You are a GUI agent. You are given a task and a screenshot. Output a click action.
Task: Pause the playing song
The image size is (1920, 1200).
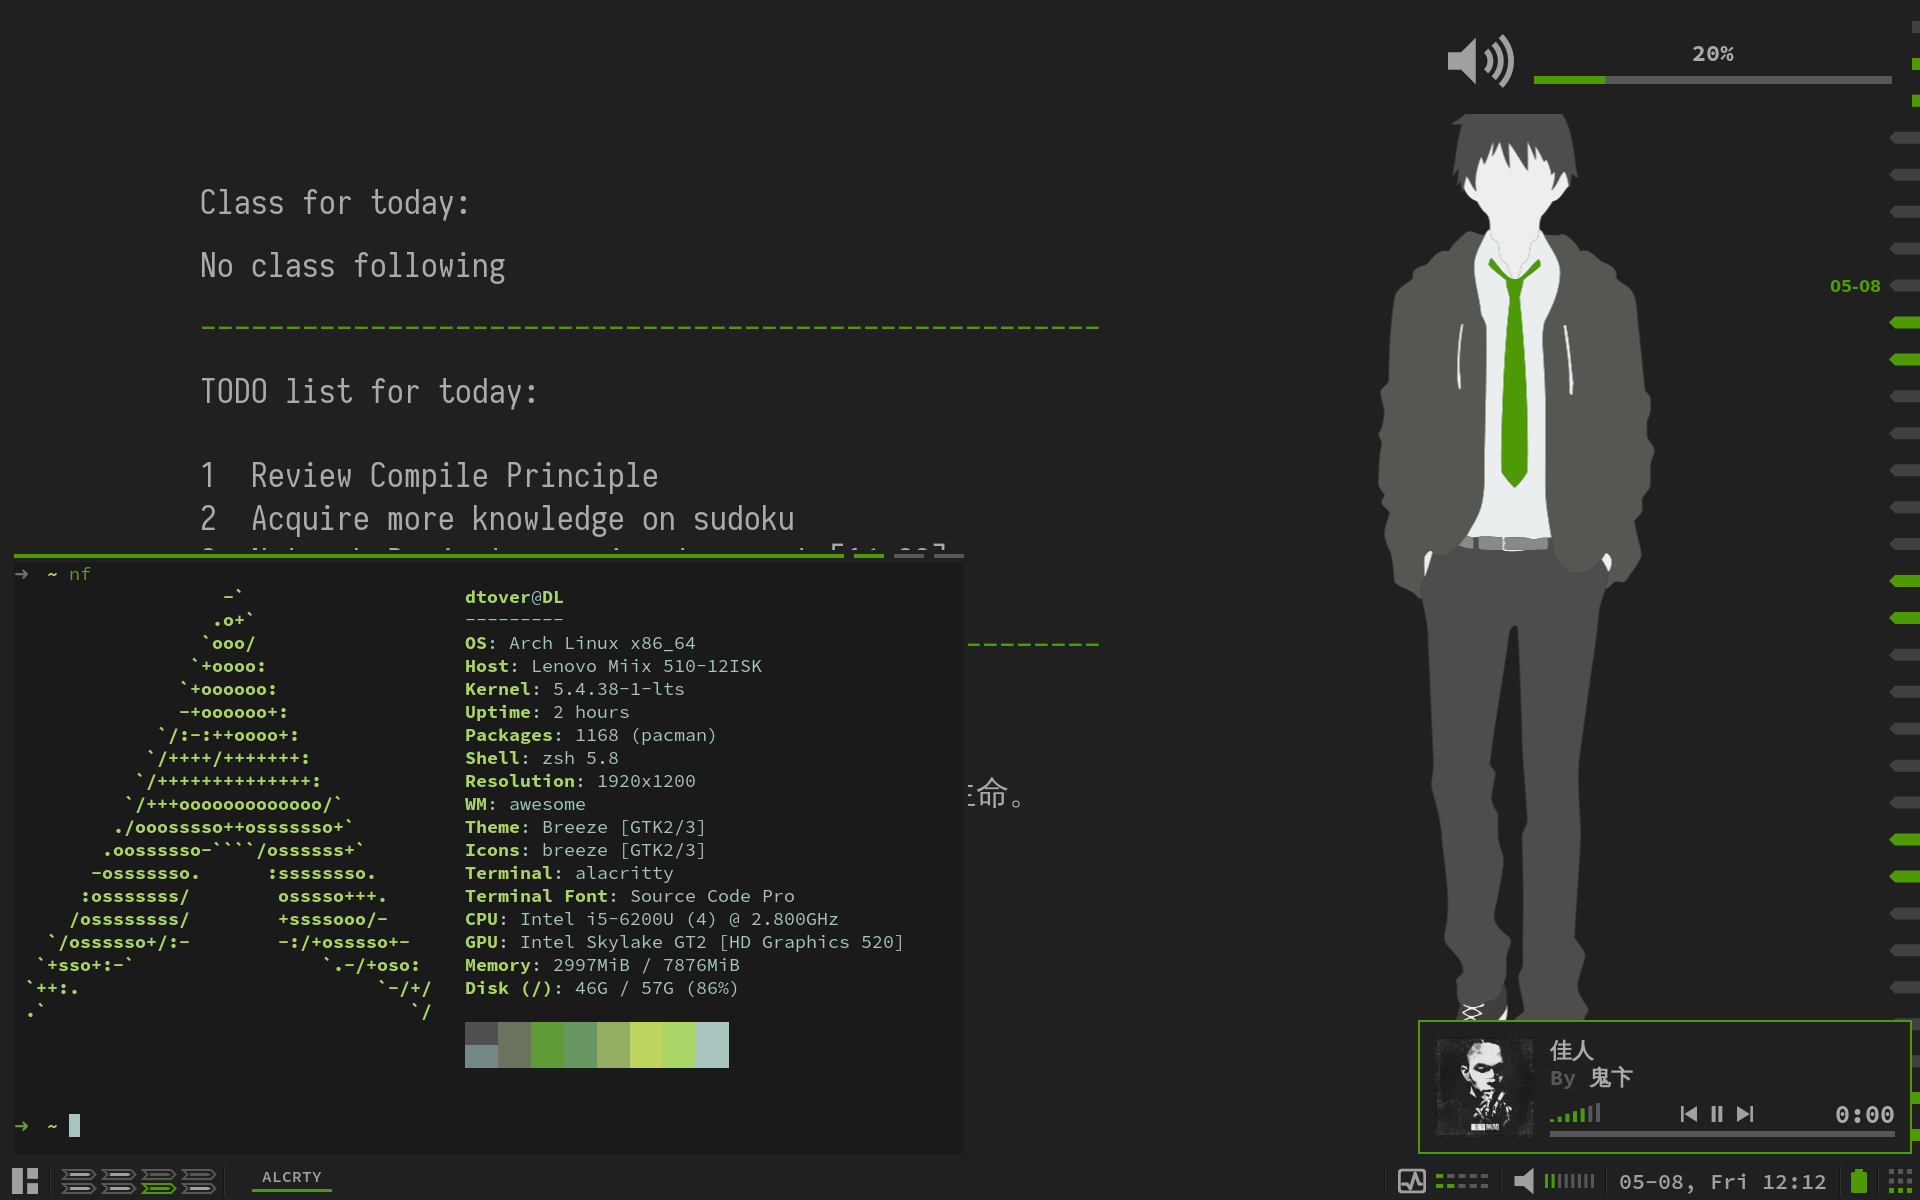pos(1717,1114)
